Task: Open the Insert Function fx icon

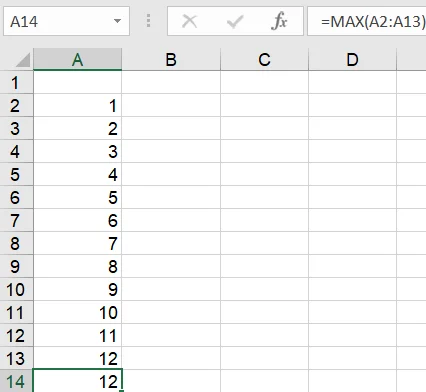Action: tap(279, 21)
